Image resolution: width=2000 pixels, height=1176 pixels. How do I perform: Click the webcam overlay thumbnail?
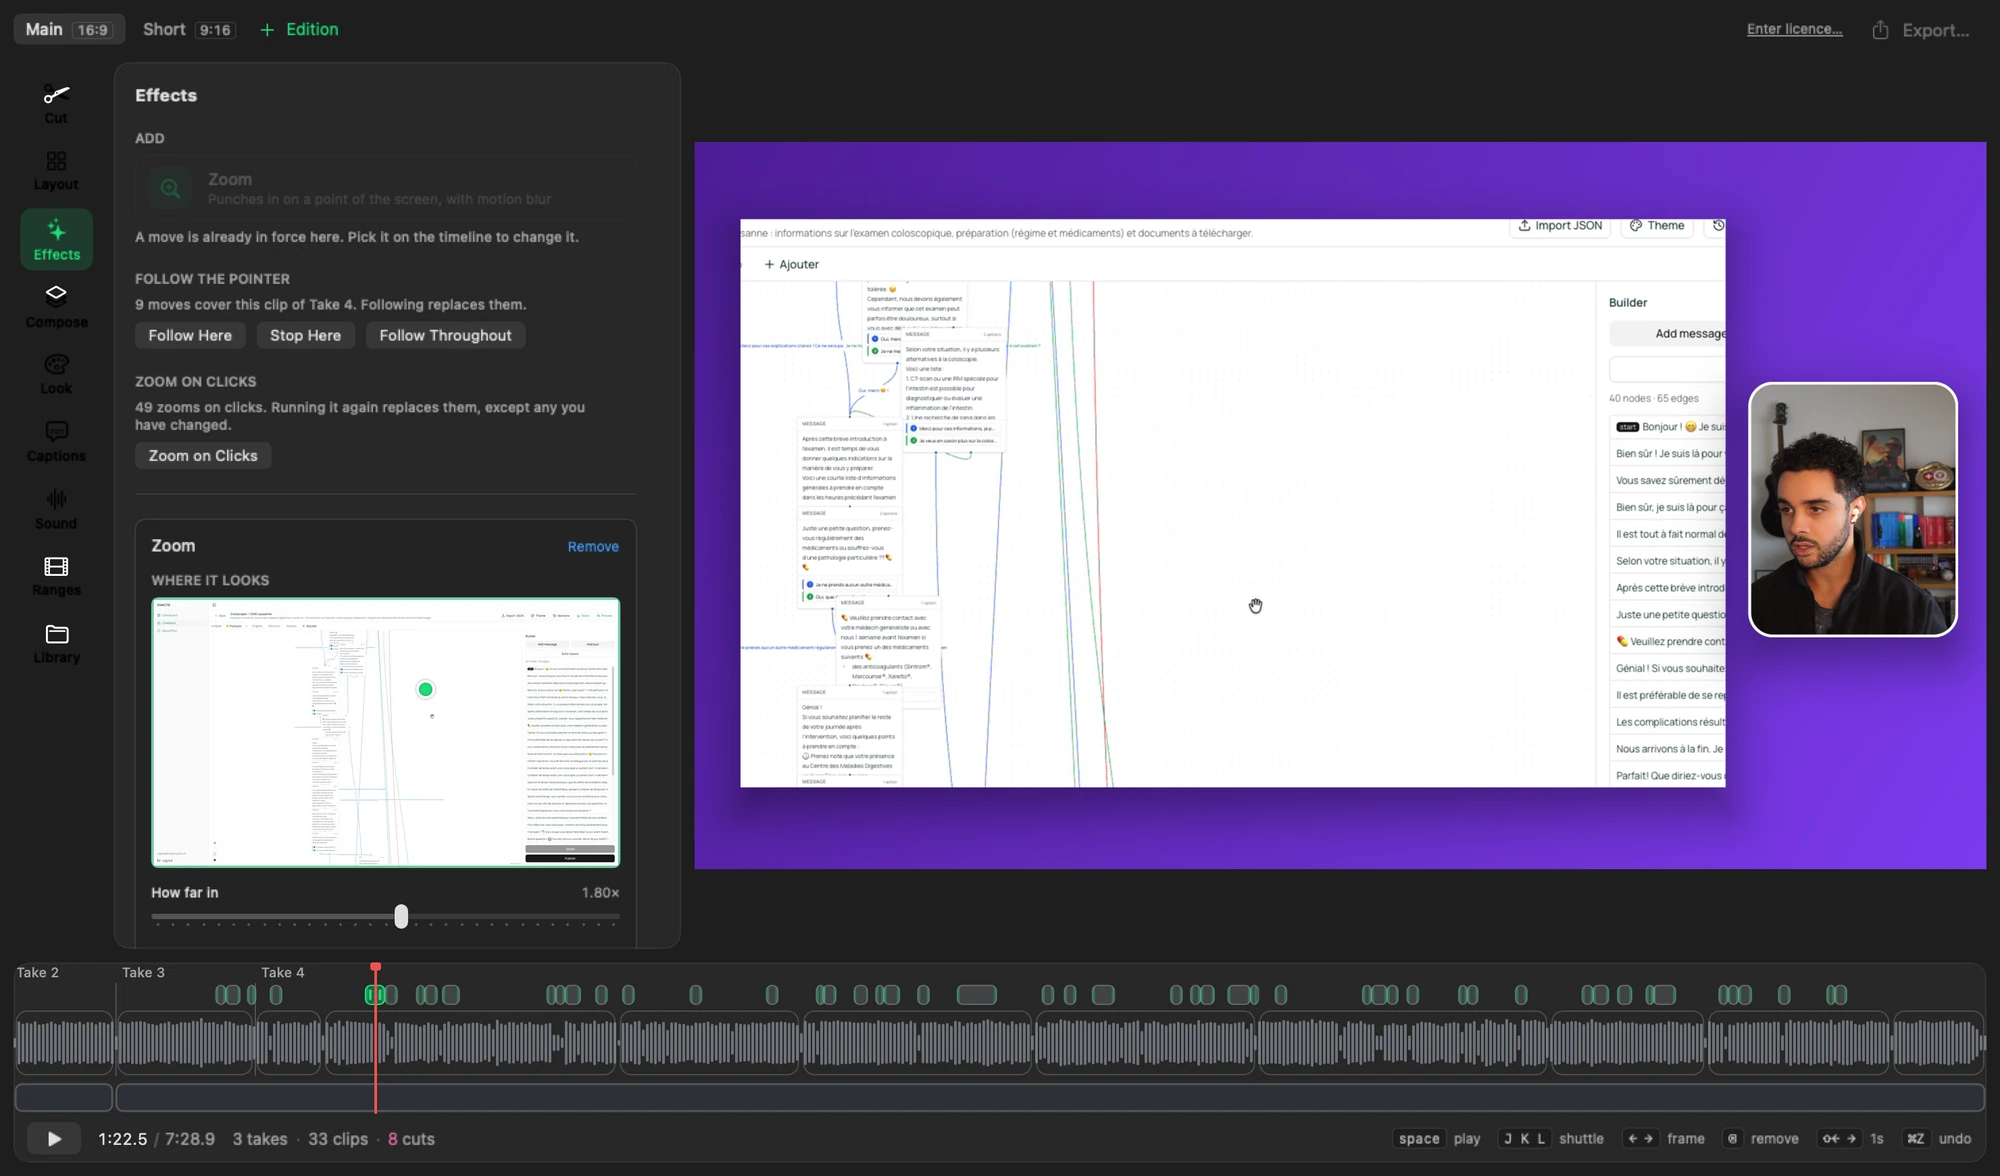(x=1853, y=509)
